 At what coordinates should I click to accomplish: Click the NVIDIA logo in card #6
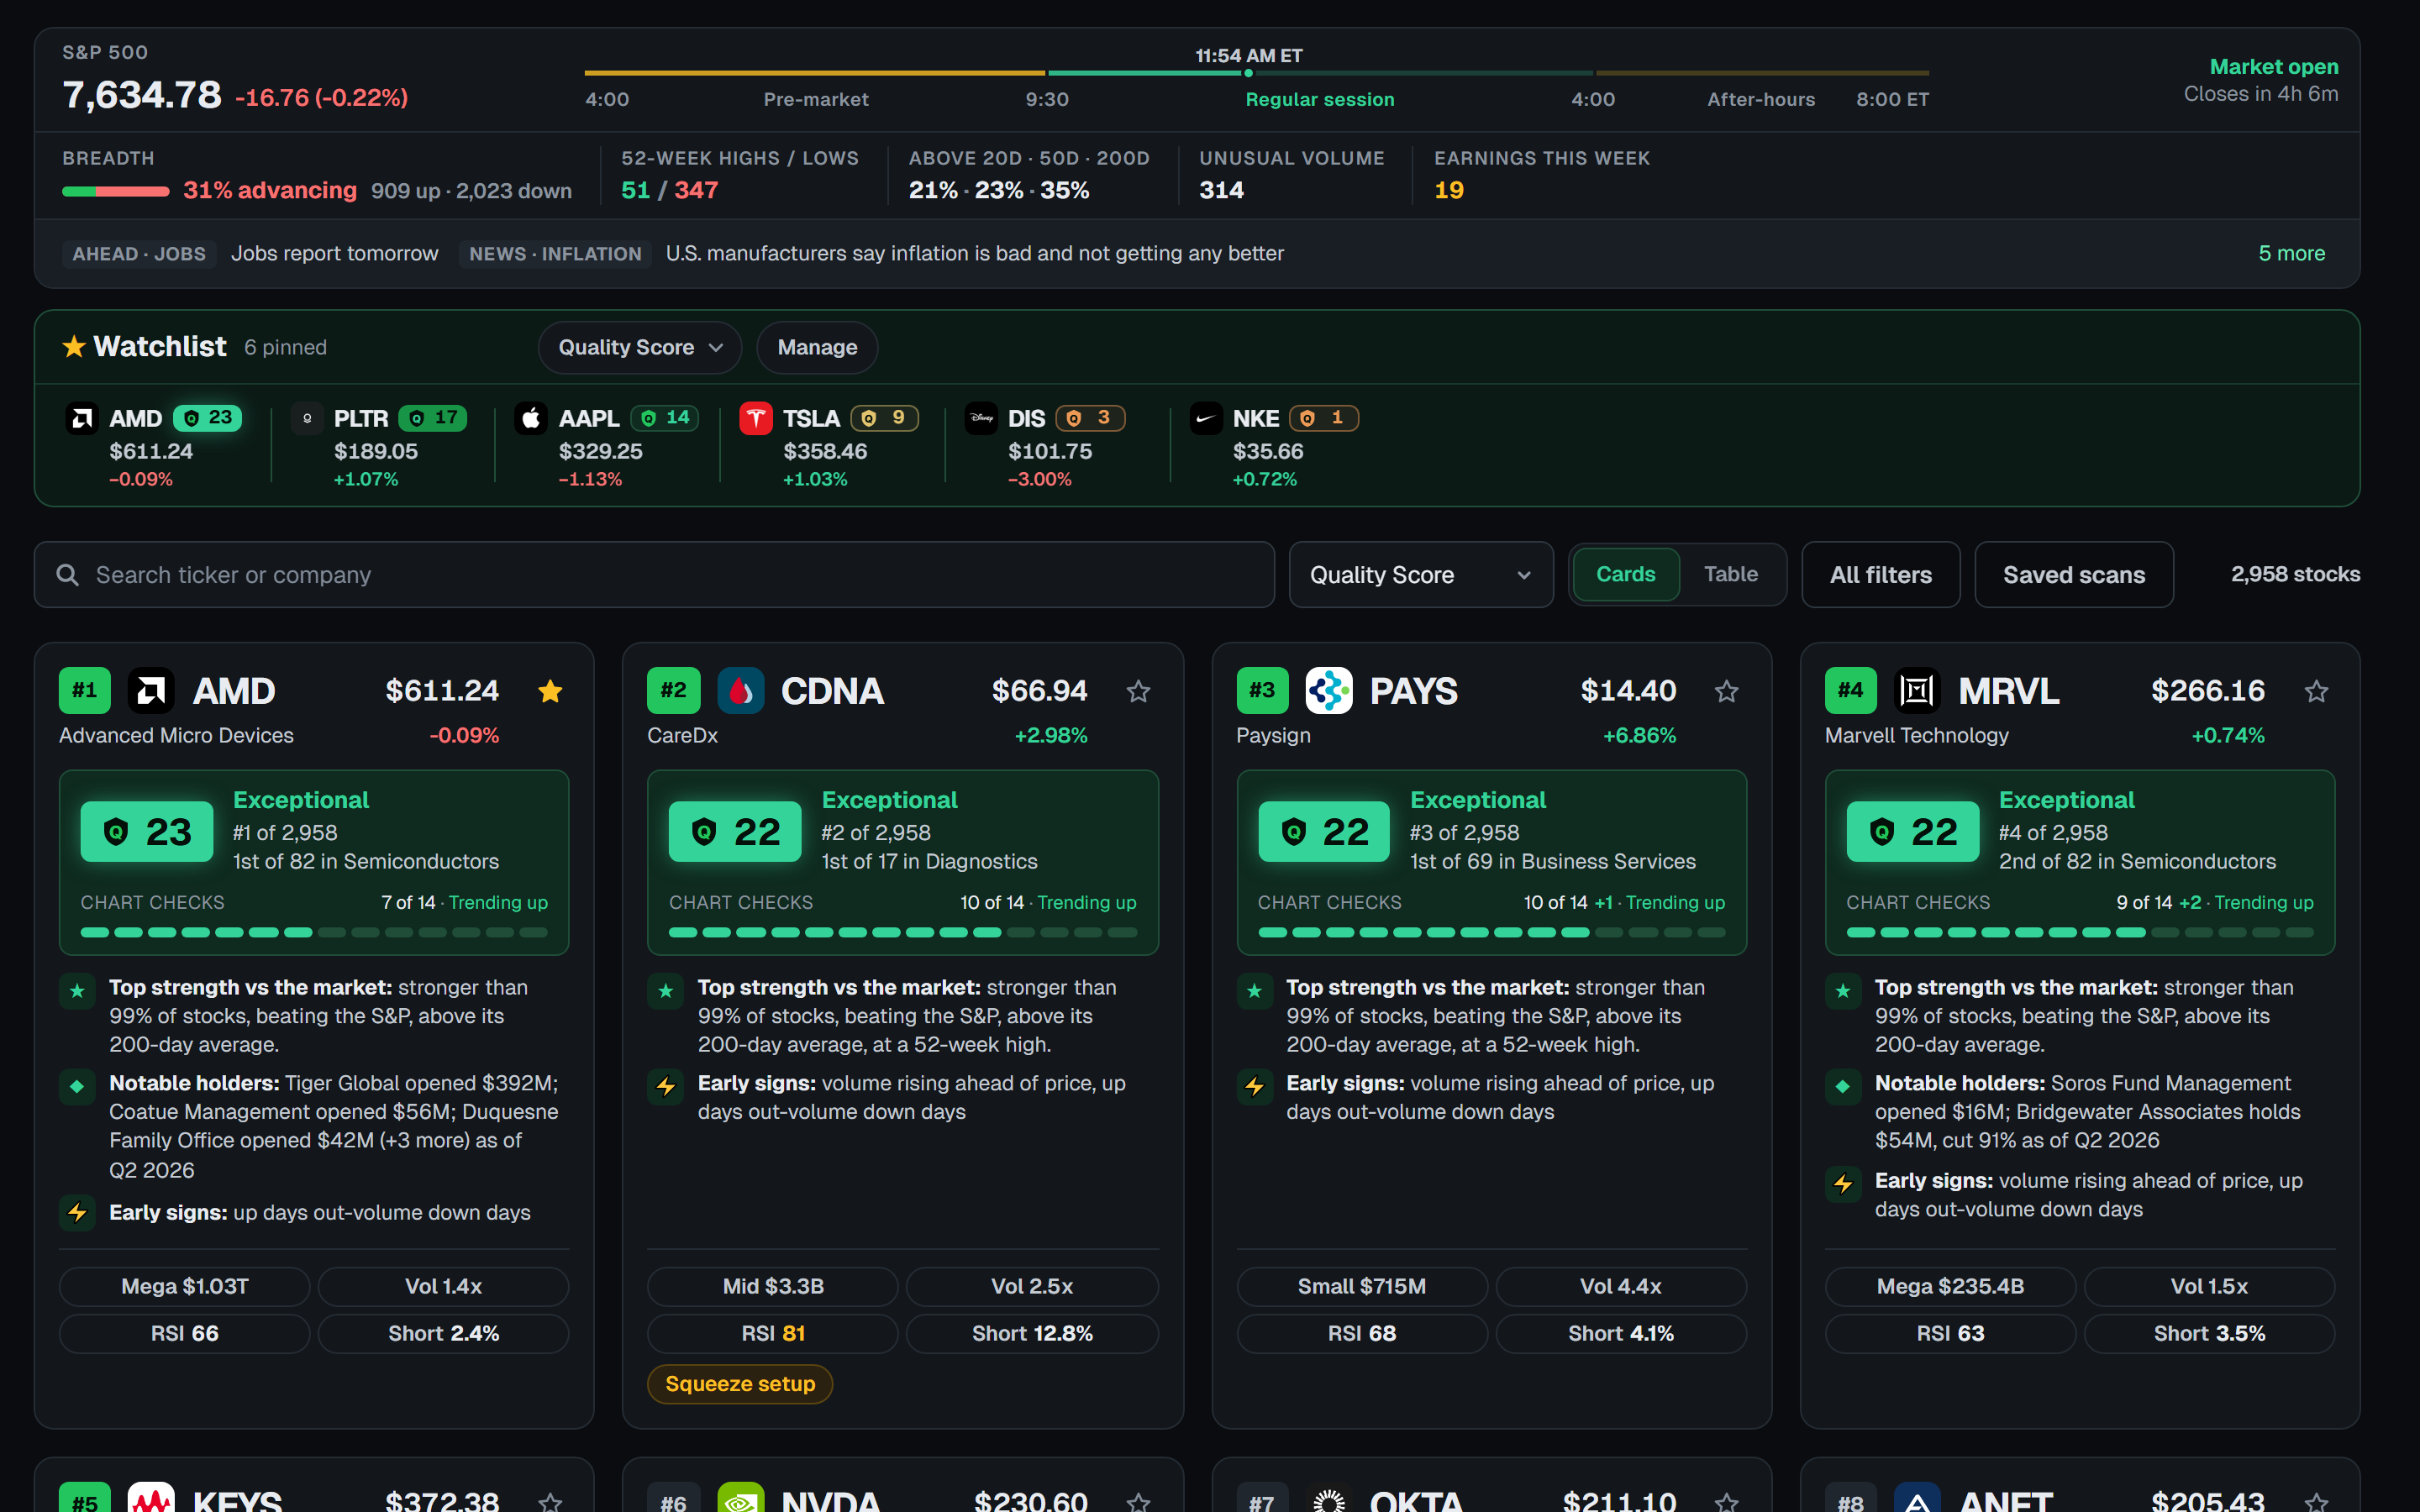tap(740, 1497)
